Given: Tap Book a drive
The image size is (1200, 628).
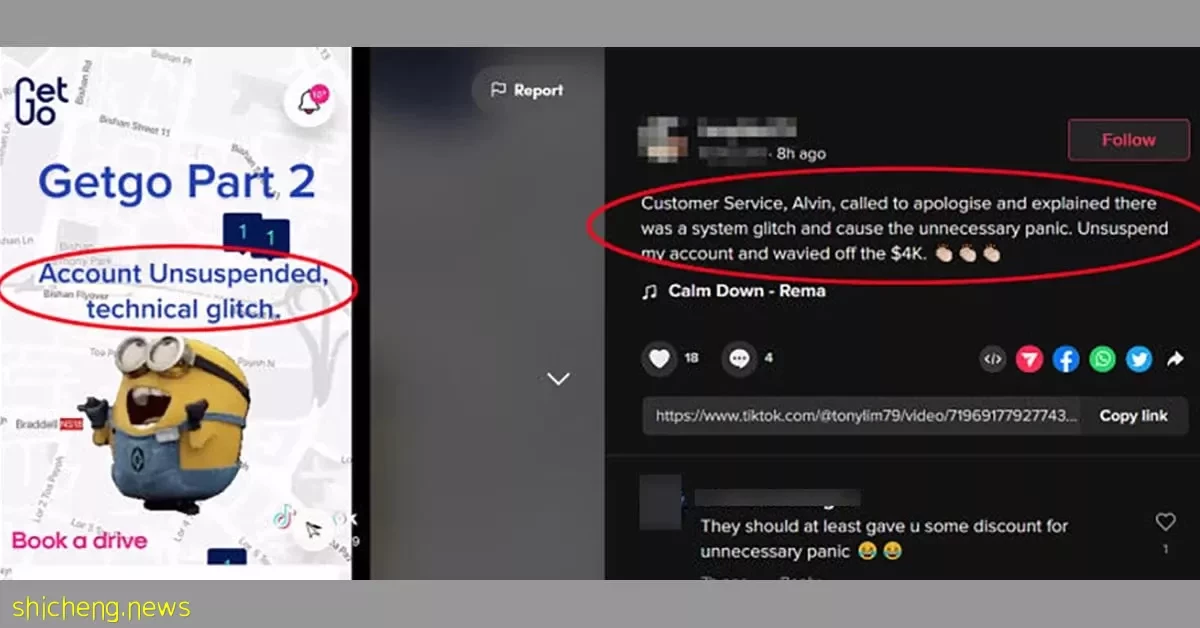Looking at the screenshot, I should tap(79, 541).
